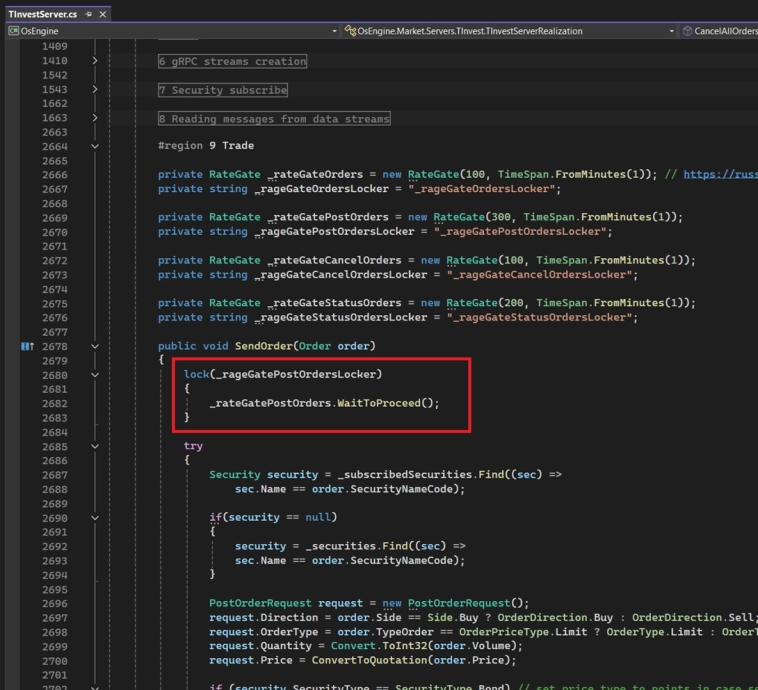Collapse the SendOrder method body
Screen dimensions: 758x690
95,346
